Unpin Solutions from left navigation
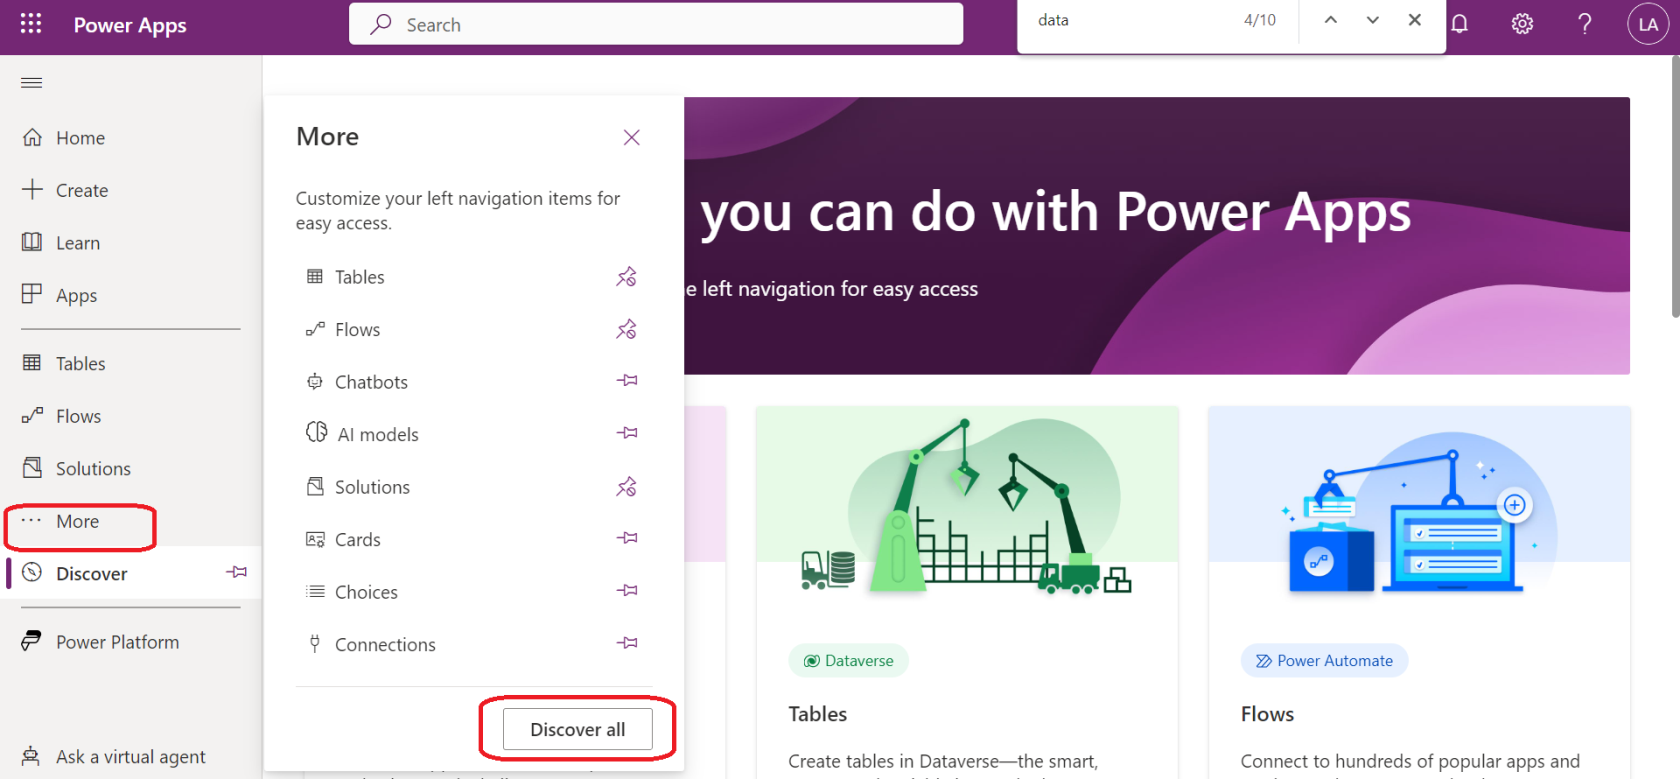1680x779 pixels. click(x=627, y=487)
